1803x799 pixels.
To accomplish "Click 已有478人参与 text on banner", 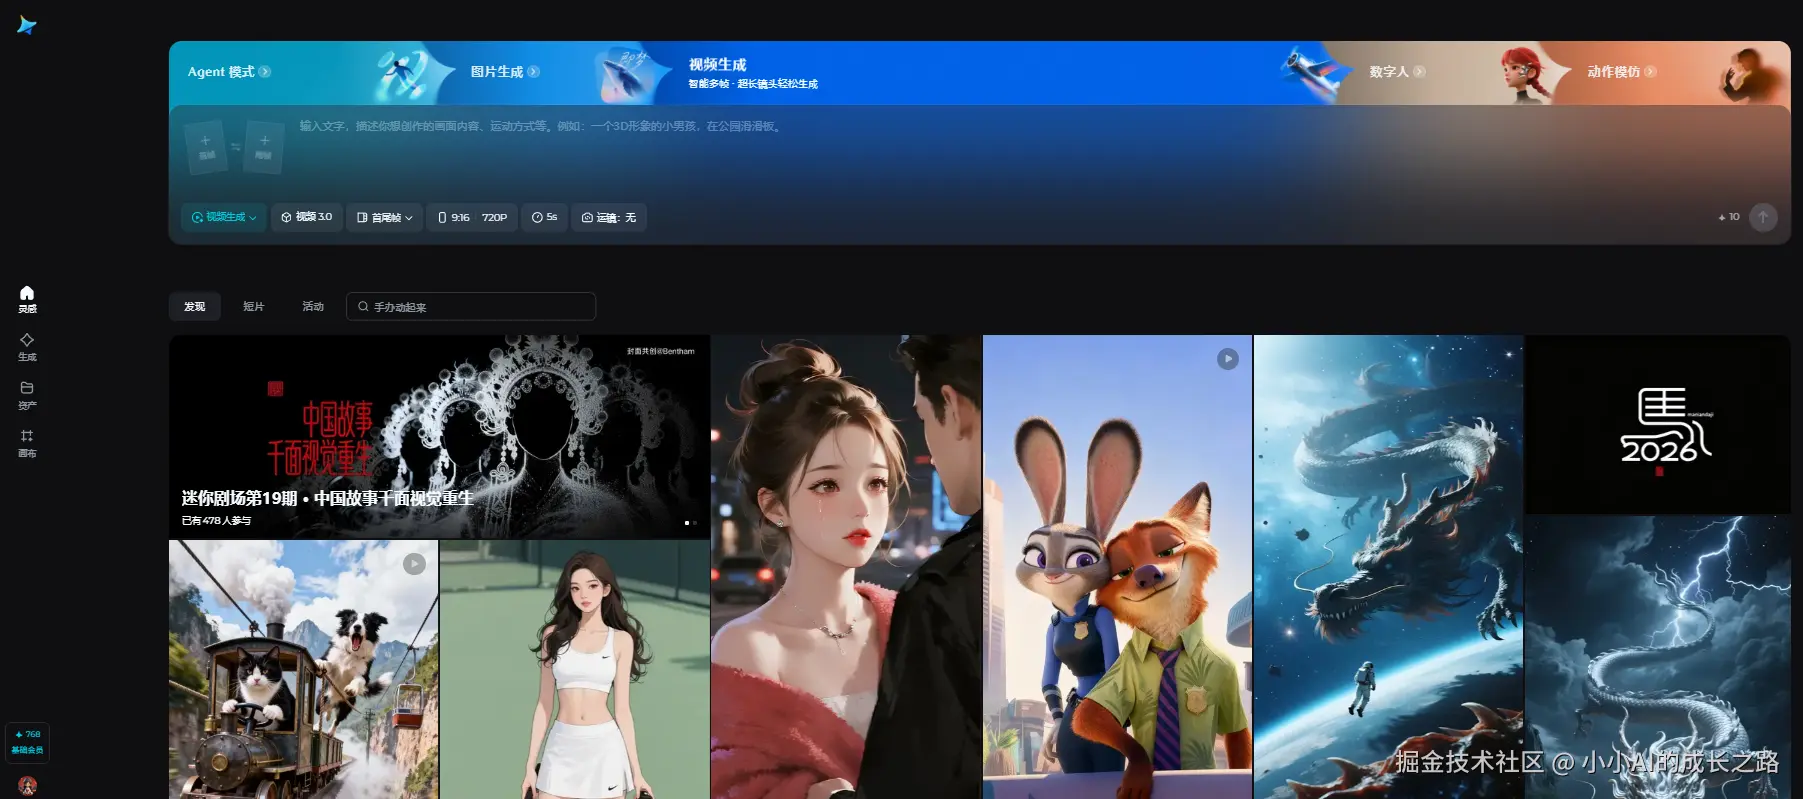I will click(216, 521).
